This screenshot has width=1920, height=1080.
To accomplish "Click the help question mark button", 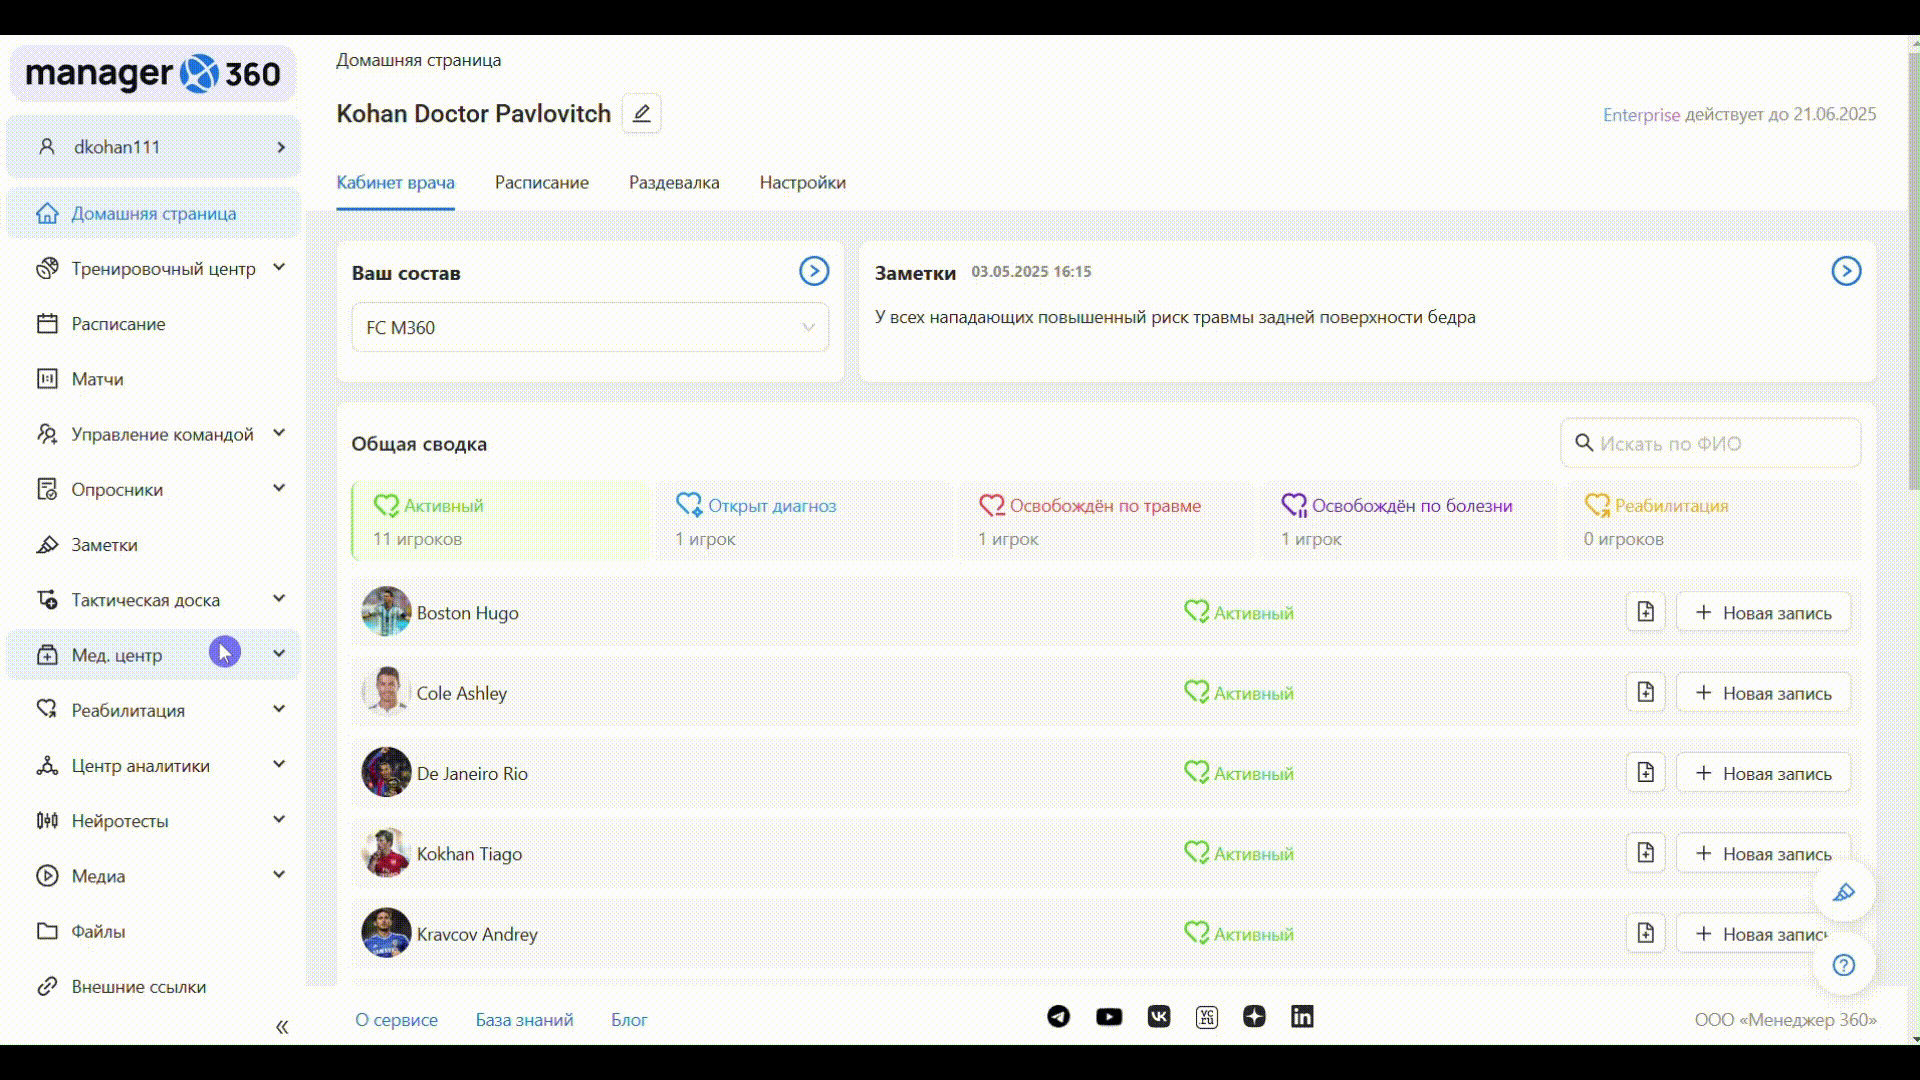I will coord(1843,965).
